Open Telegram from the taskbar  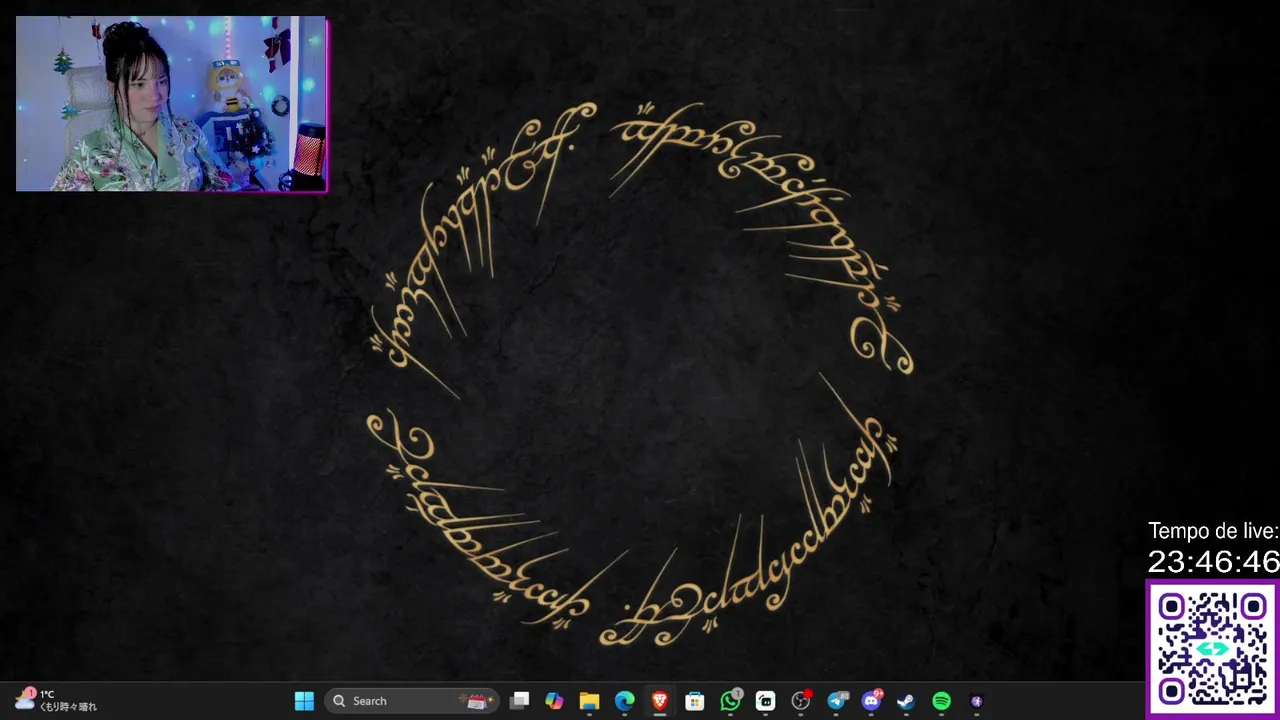point(837,701)
